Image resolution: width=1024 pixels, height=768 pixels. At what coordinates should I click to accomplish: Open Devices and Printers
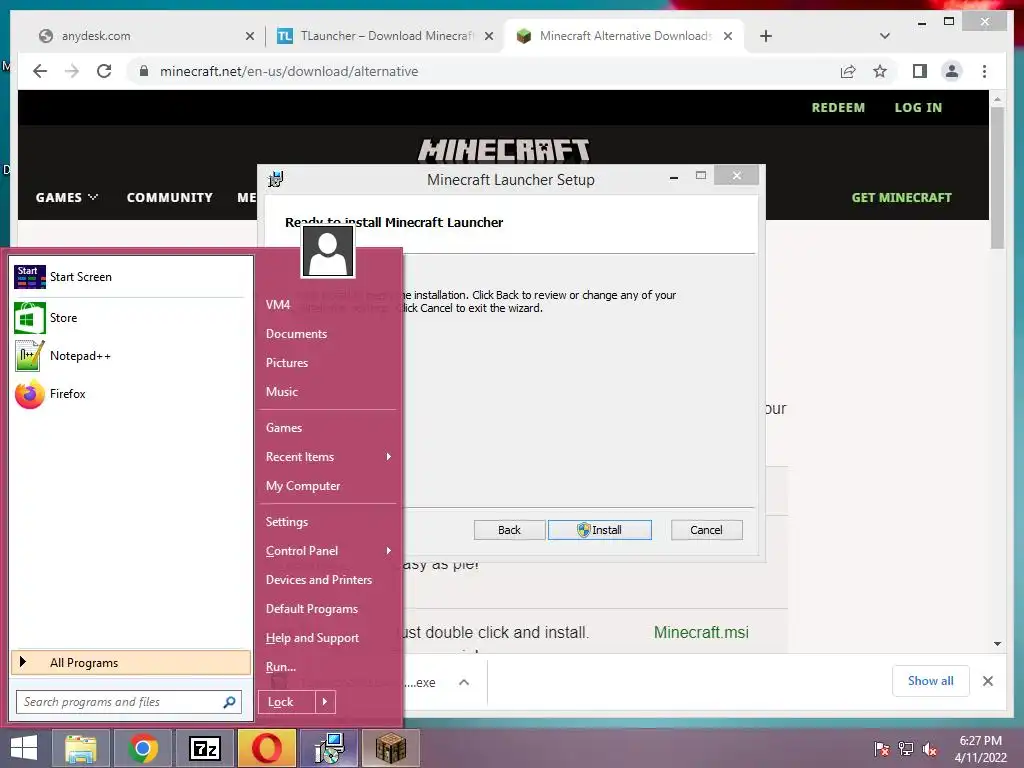(319, 580)
